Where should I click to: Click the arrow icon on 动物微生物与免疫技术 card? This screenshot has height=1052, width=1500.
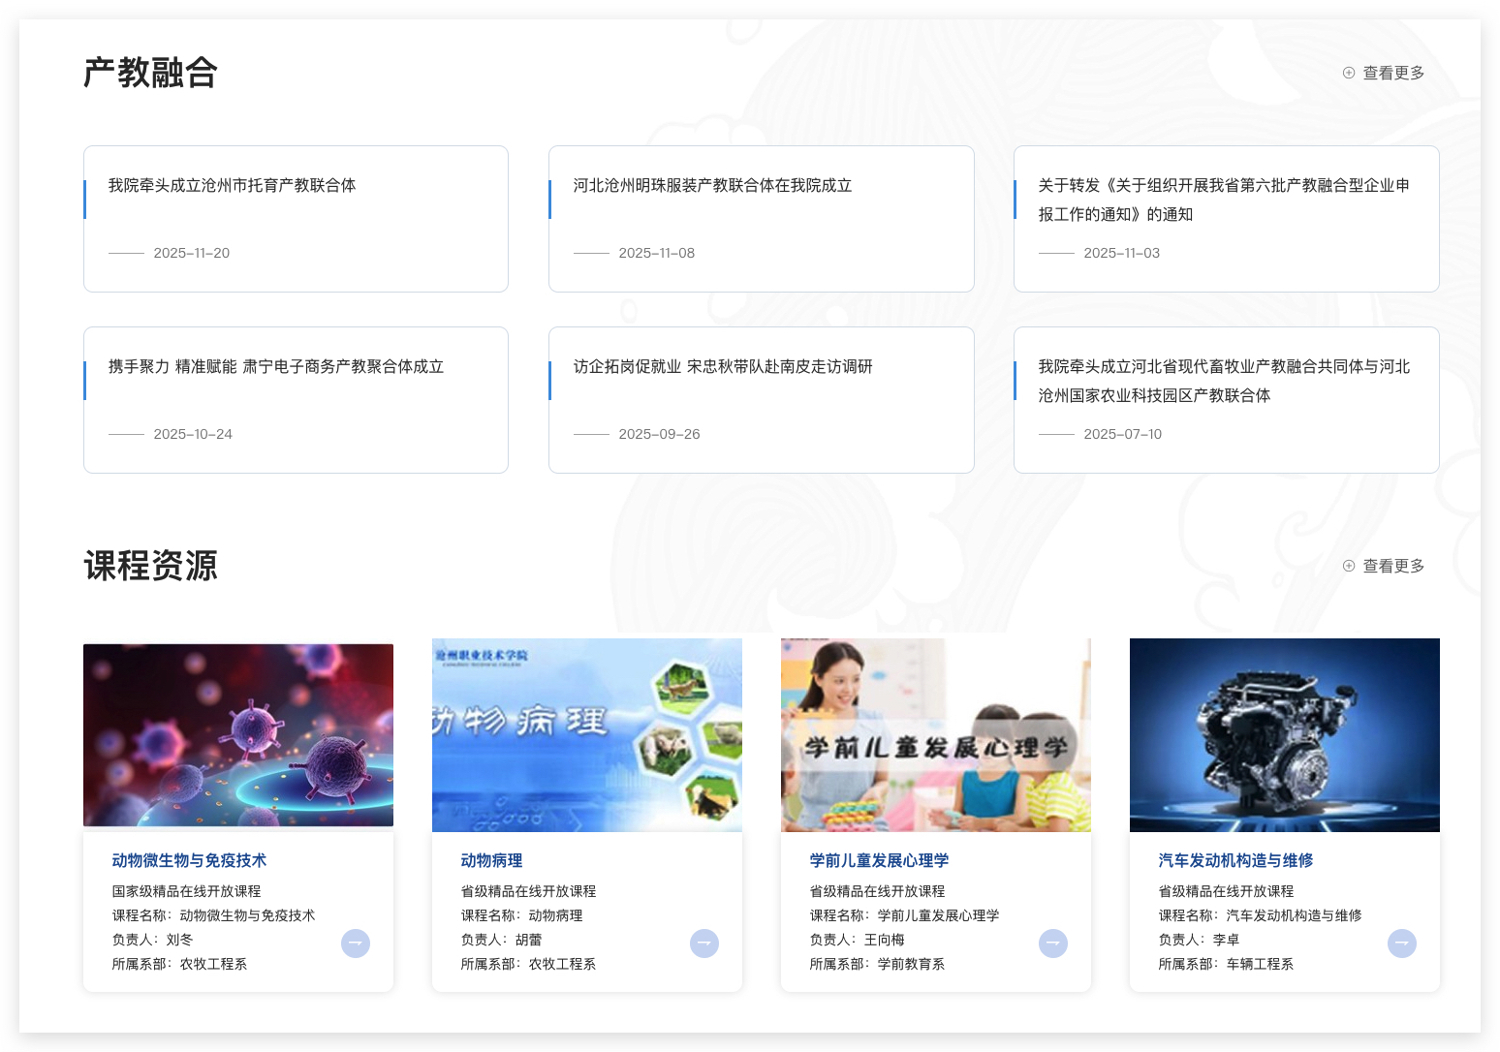click(355, 942)
